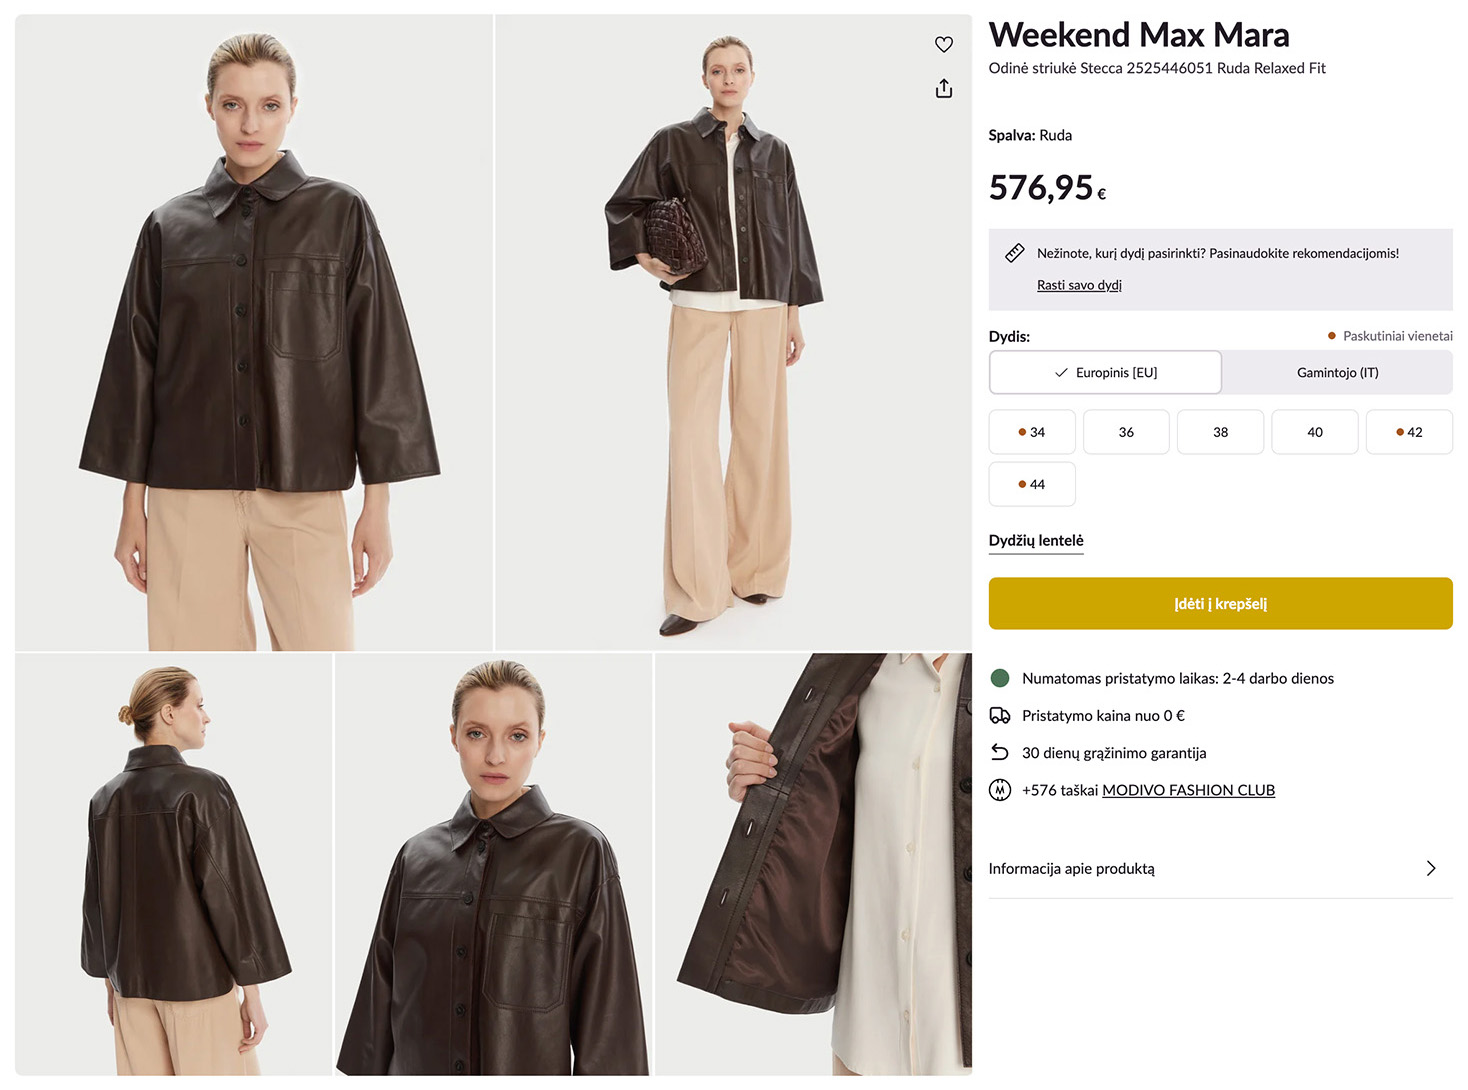Choose size 38

(x=1220, y=432)
